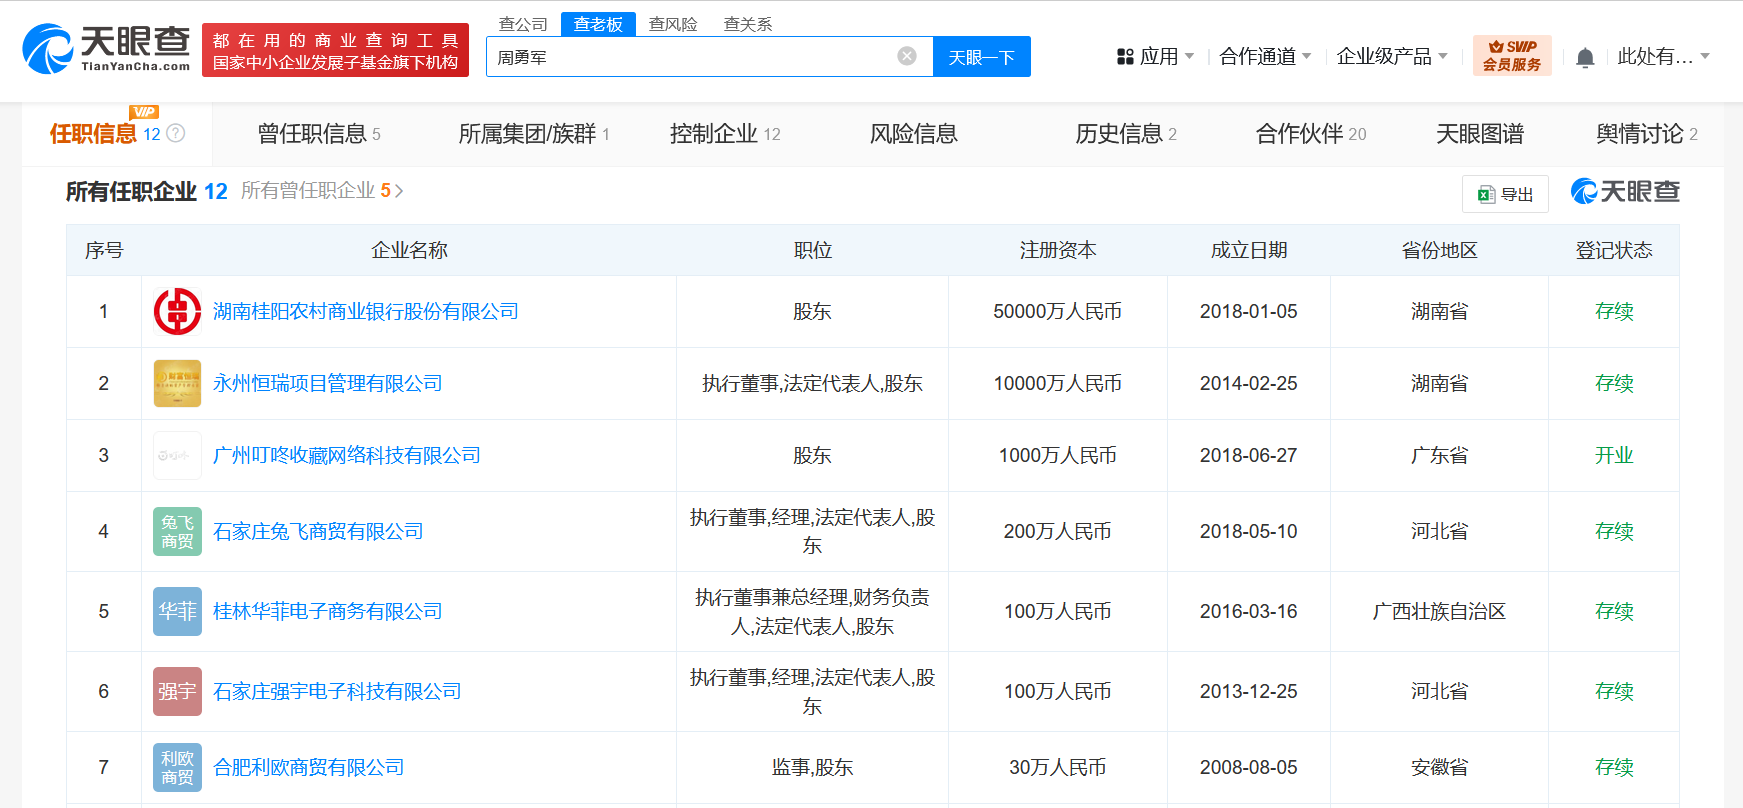
Task: Expand the 企业级产品 dropdown
Action: (x=1443, y=57)
